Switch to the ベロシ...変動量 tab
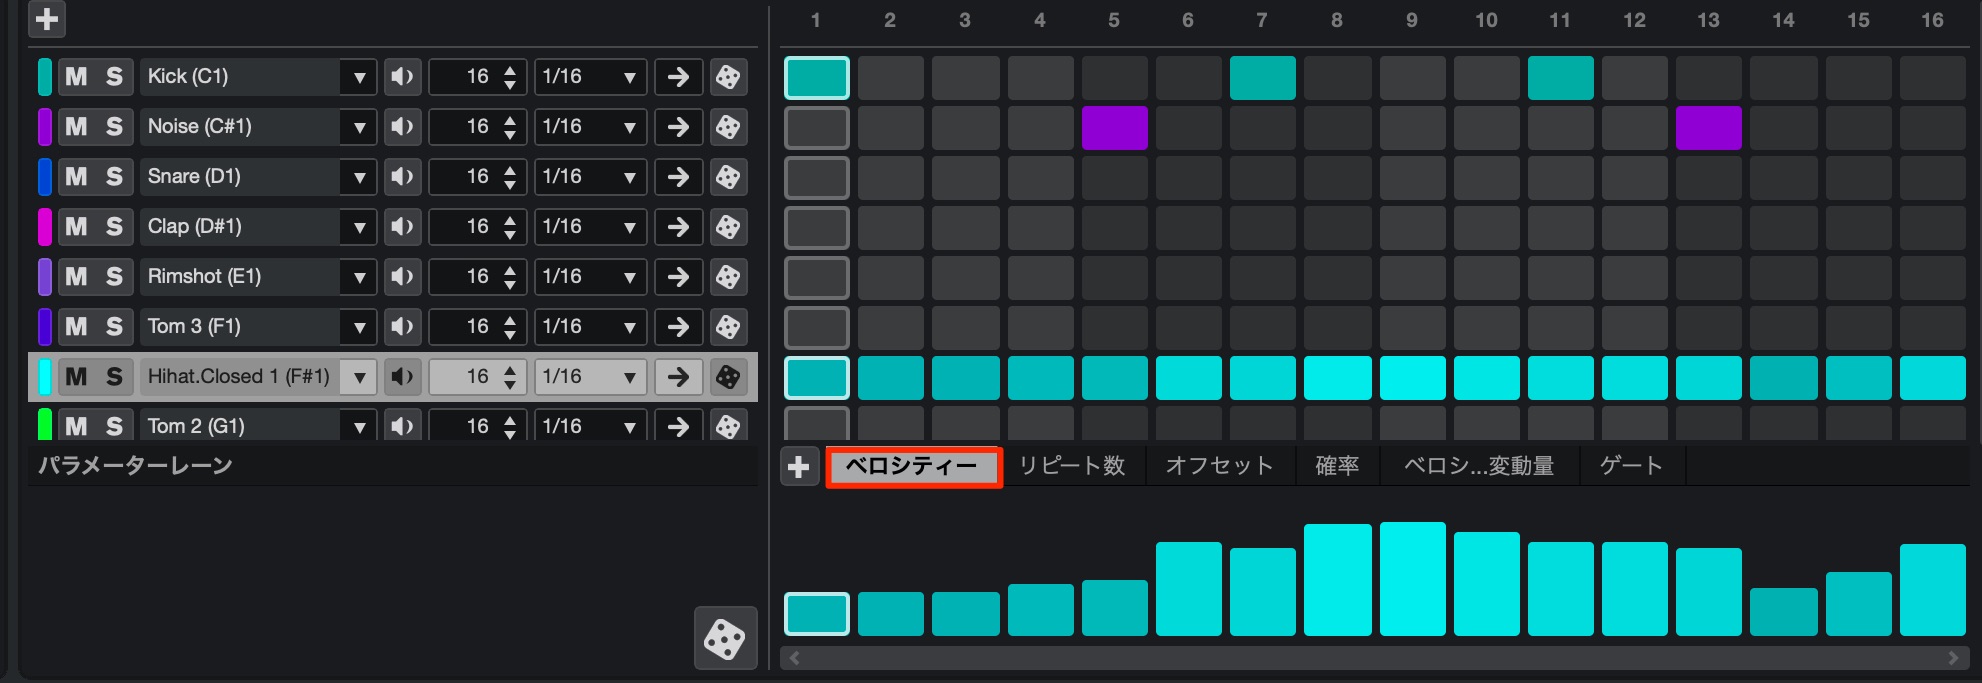The height and width of the screenshot is (683, 1982). click(1479, 467)
